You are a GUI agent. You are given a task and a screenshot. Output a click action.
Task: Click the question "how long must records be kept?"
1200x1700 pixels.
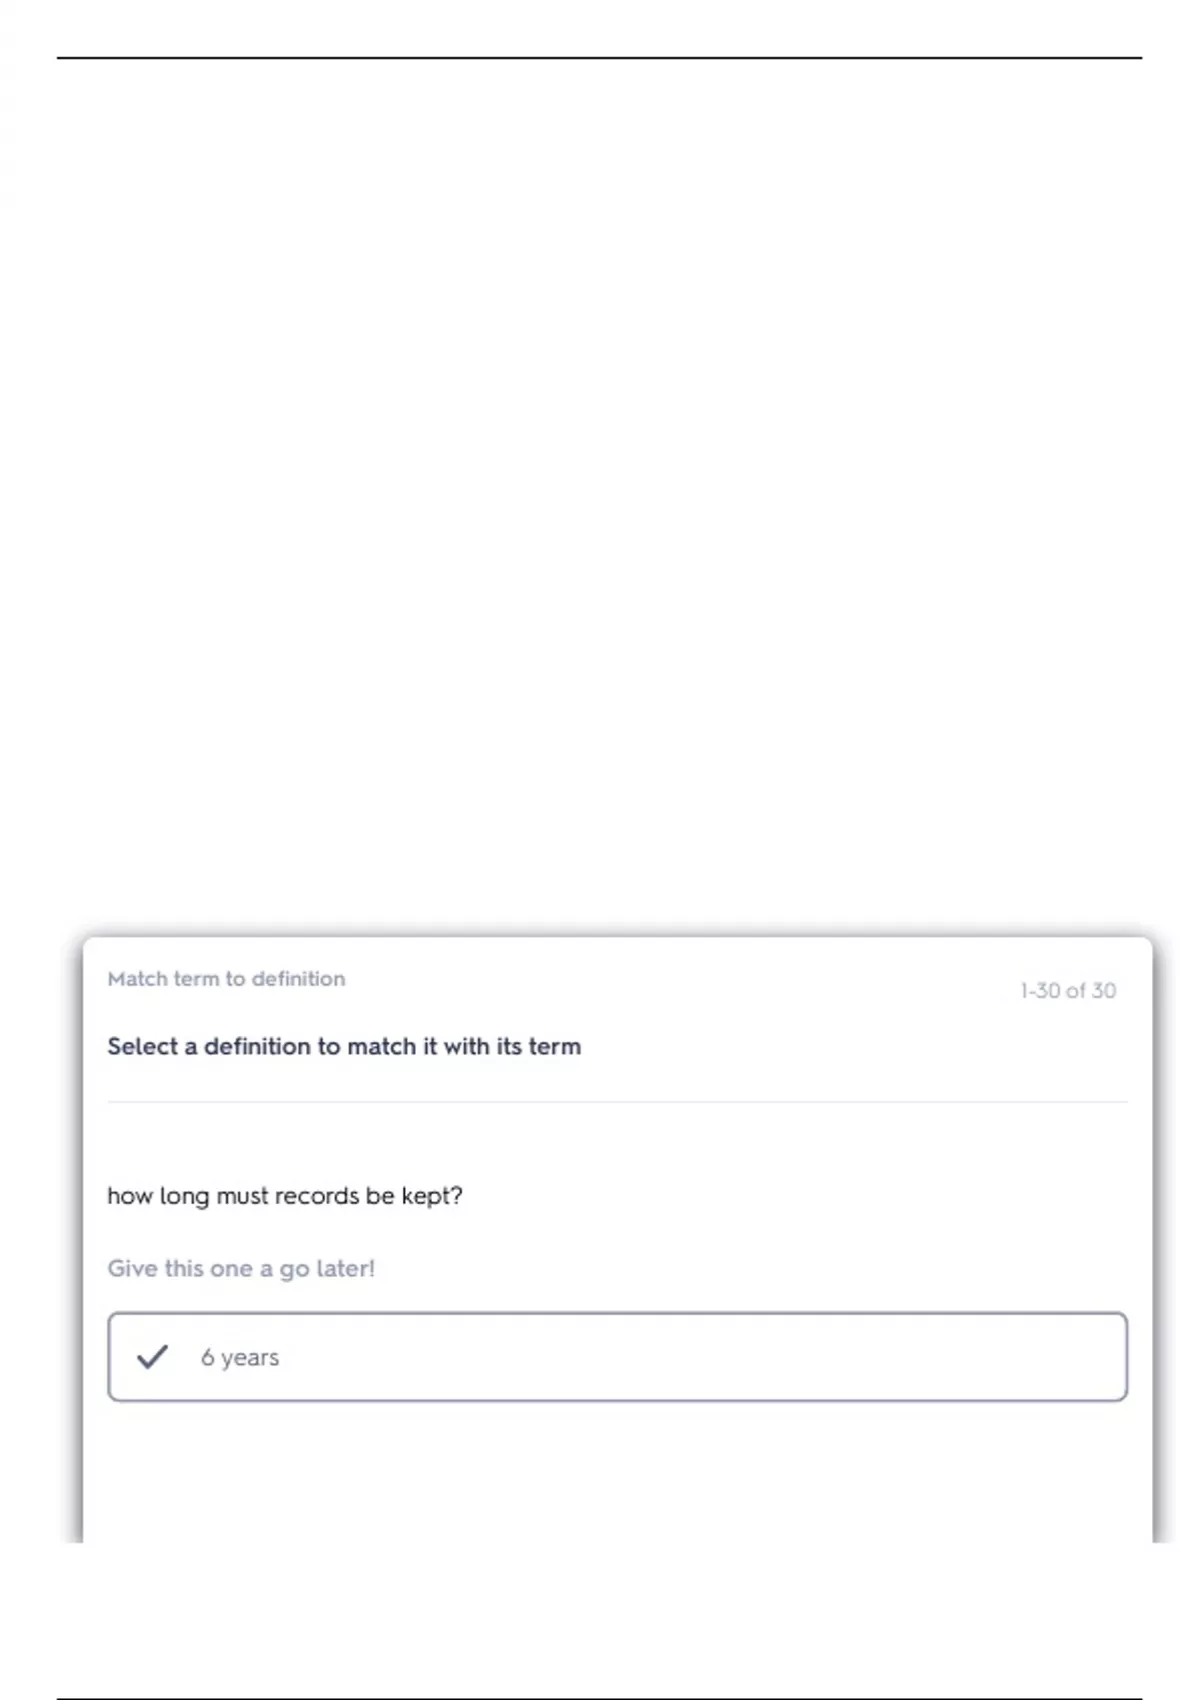[x=284, y=1196]
